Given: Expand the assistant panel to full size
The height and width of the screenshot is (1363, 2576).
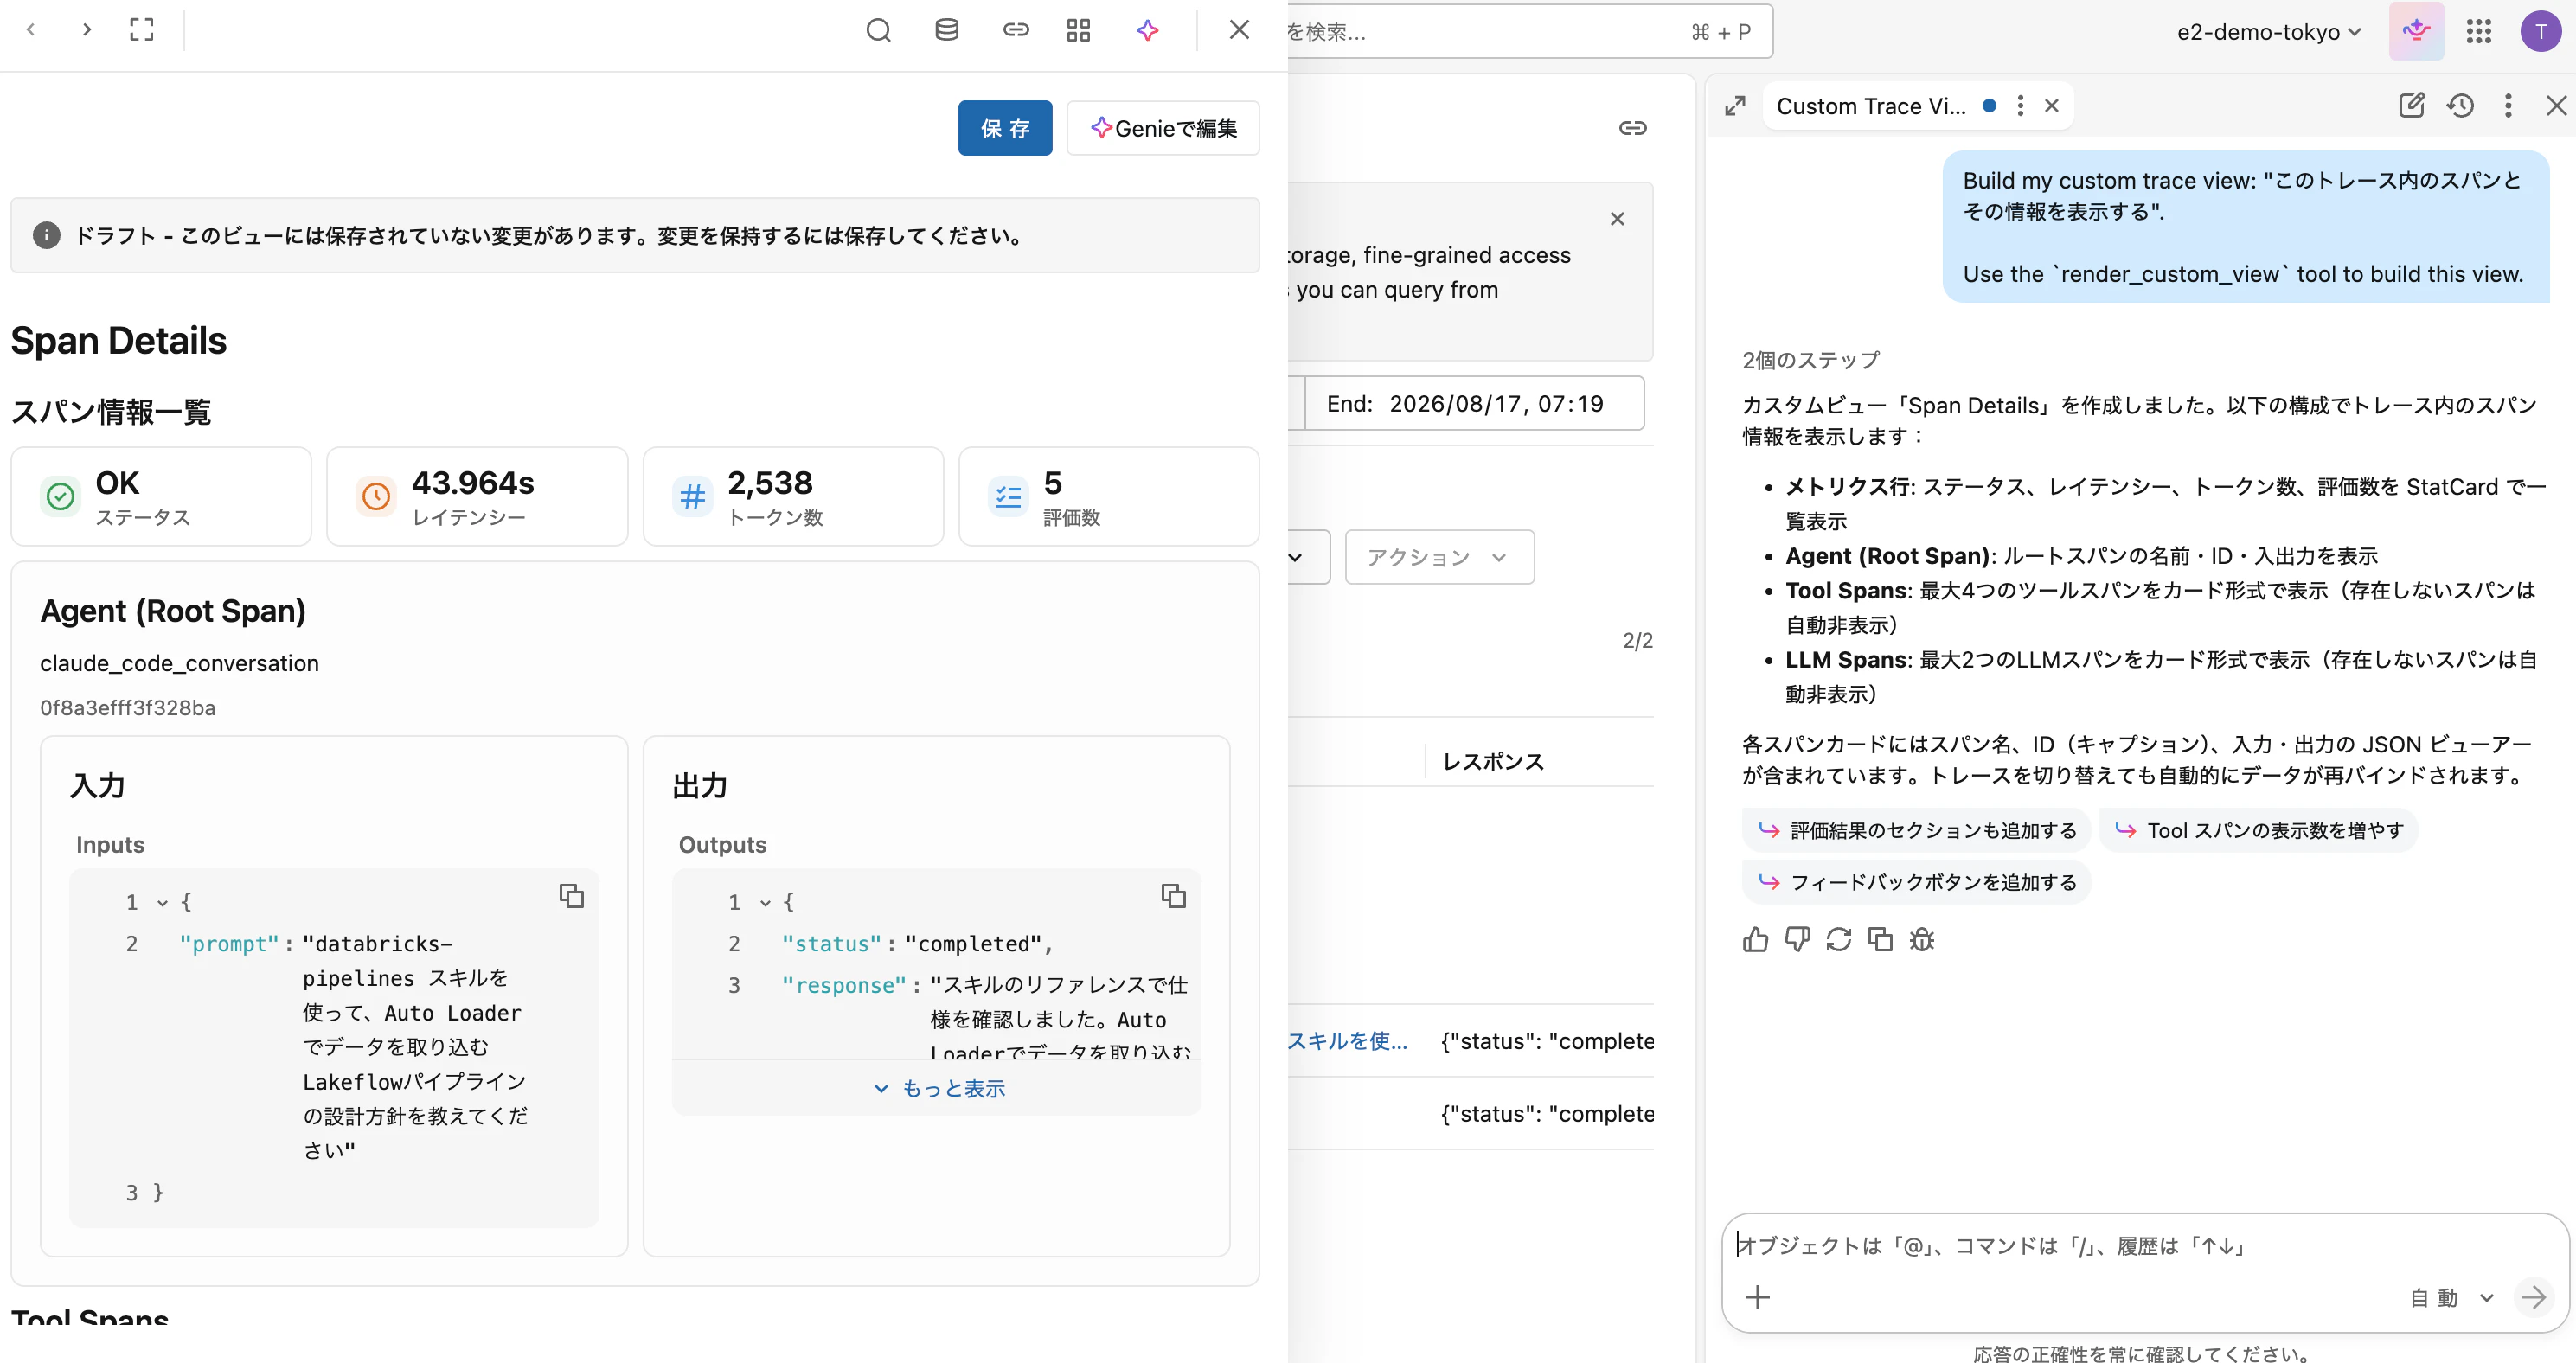Looking at the screenshot, I should point(1735,106).
